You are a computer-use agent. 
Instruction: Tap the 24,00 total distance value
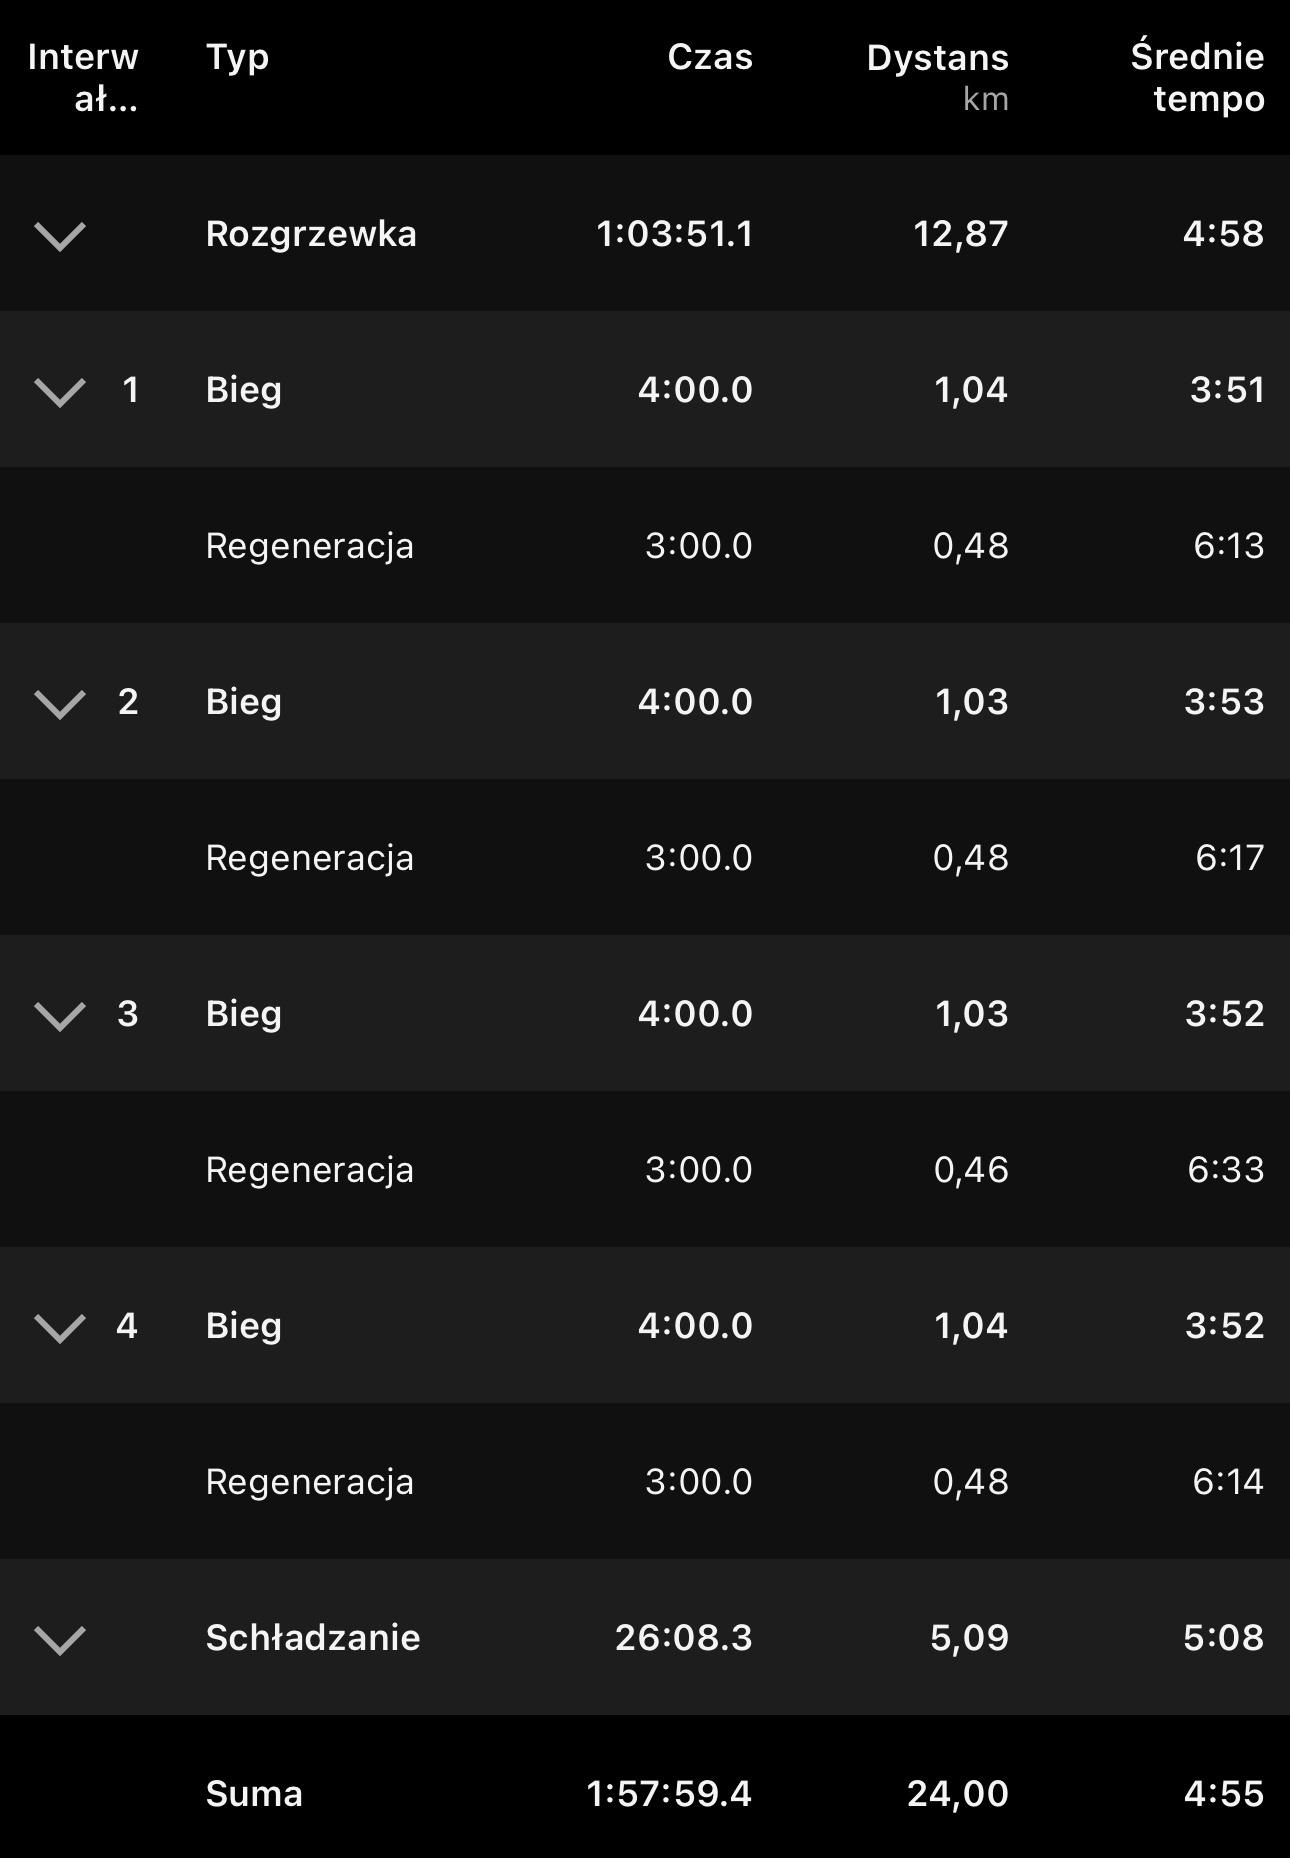pyautogui.click(x=957, y=1794)
